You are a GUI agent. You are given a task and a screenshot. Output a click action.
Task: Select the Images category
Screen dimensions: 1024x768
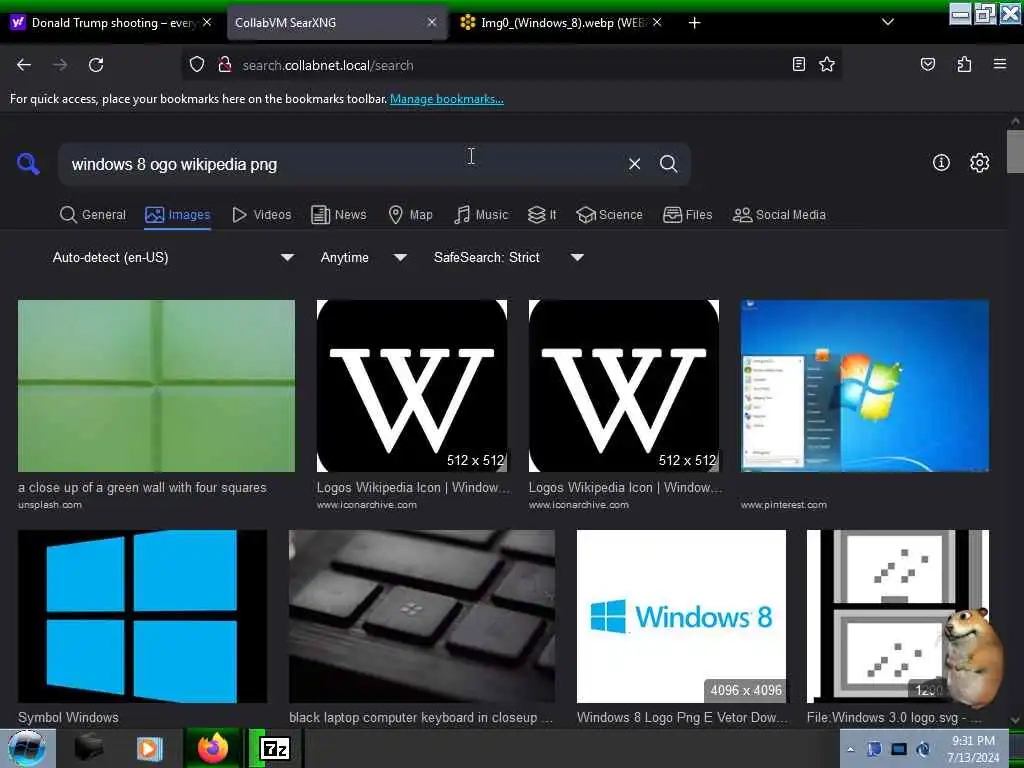pyautogui.click(x=178, y=215)
